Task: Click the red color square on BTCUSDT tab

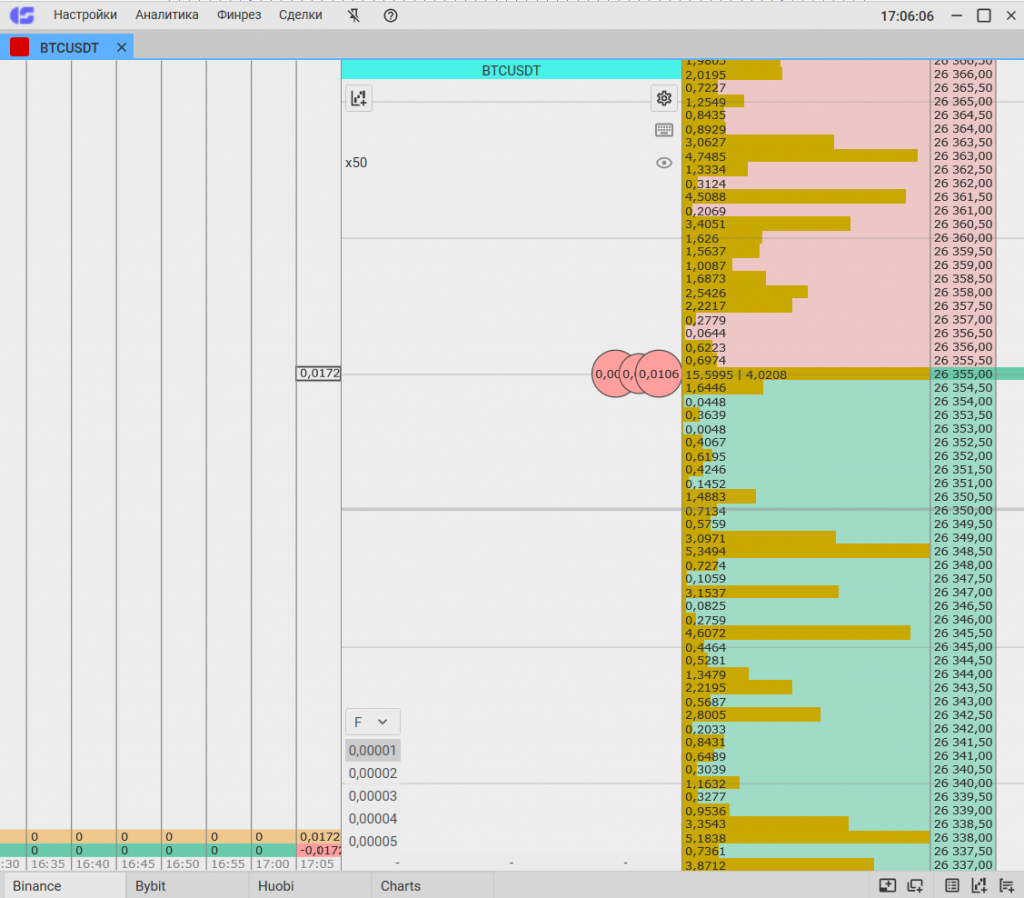Action: (x=19, y=47)
